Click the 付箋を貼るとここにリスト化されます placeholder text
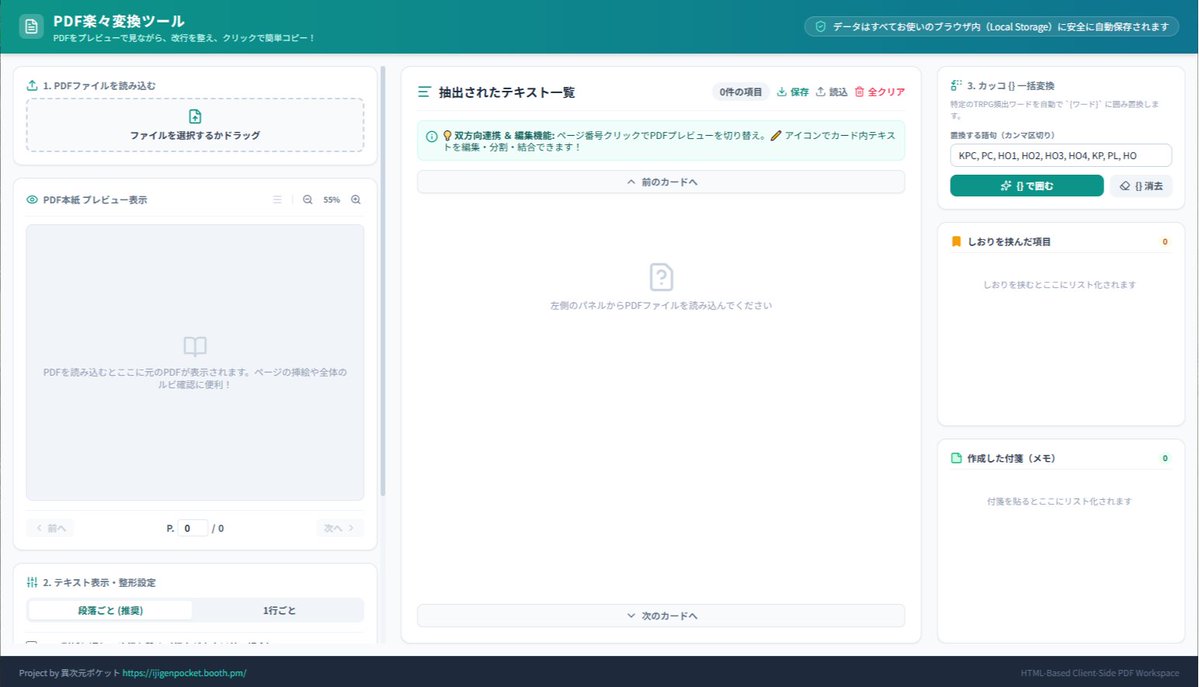This screenshot has height=687, width=1199. (x=1059, y=501)
